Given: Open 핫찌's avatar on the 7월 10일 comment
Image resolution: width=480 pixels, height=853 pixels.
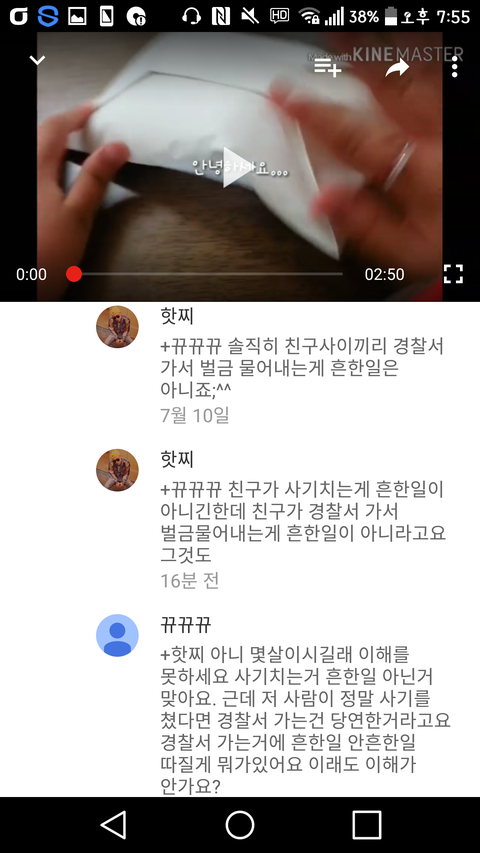Looking at the screenshot, I should tap(117, 326).
